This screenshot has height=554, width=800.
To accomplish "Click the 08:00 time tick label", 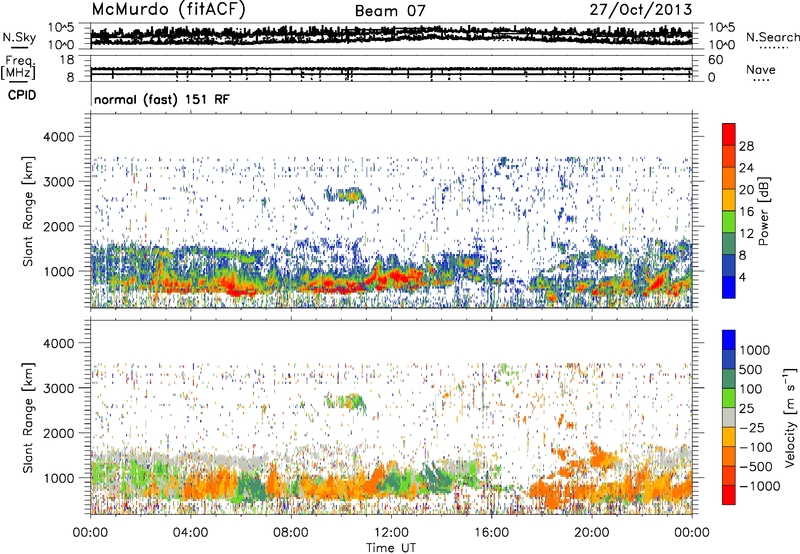I will [290, 533].
